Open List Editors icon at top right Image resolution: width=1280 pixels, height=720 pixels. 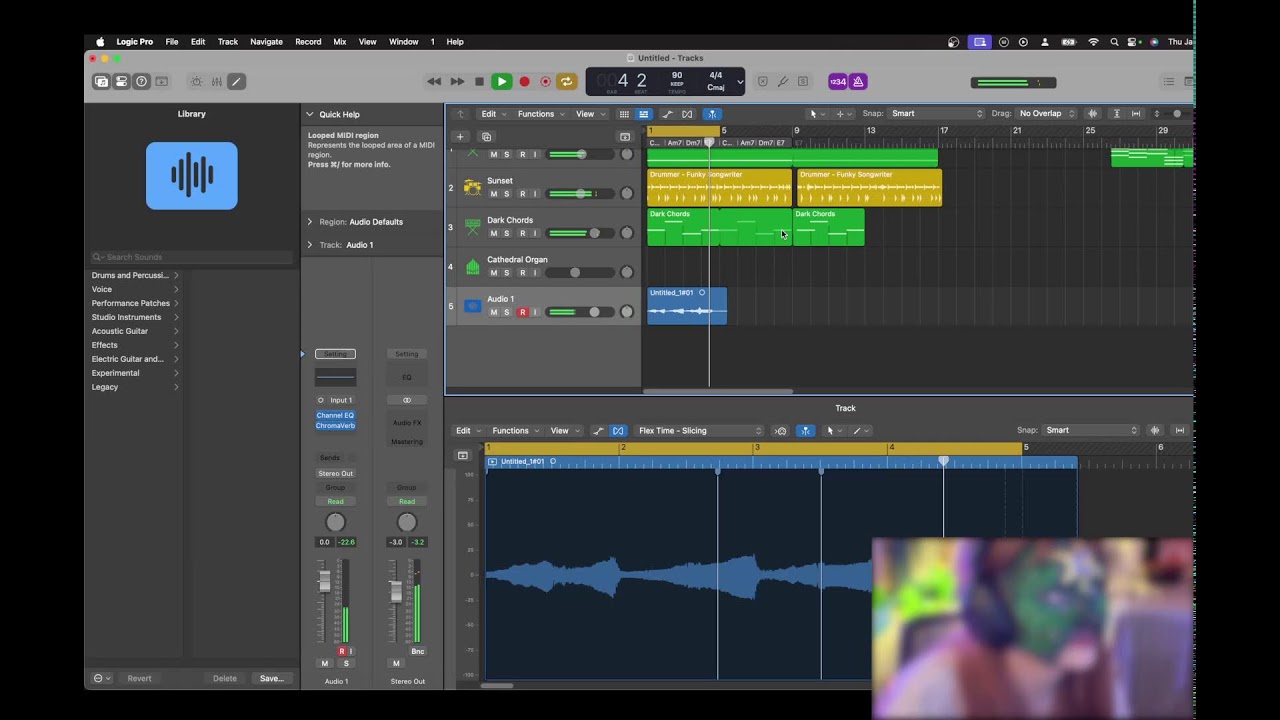click(1168, 82)
